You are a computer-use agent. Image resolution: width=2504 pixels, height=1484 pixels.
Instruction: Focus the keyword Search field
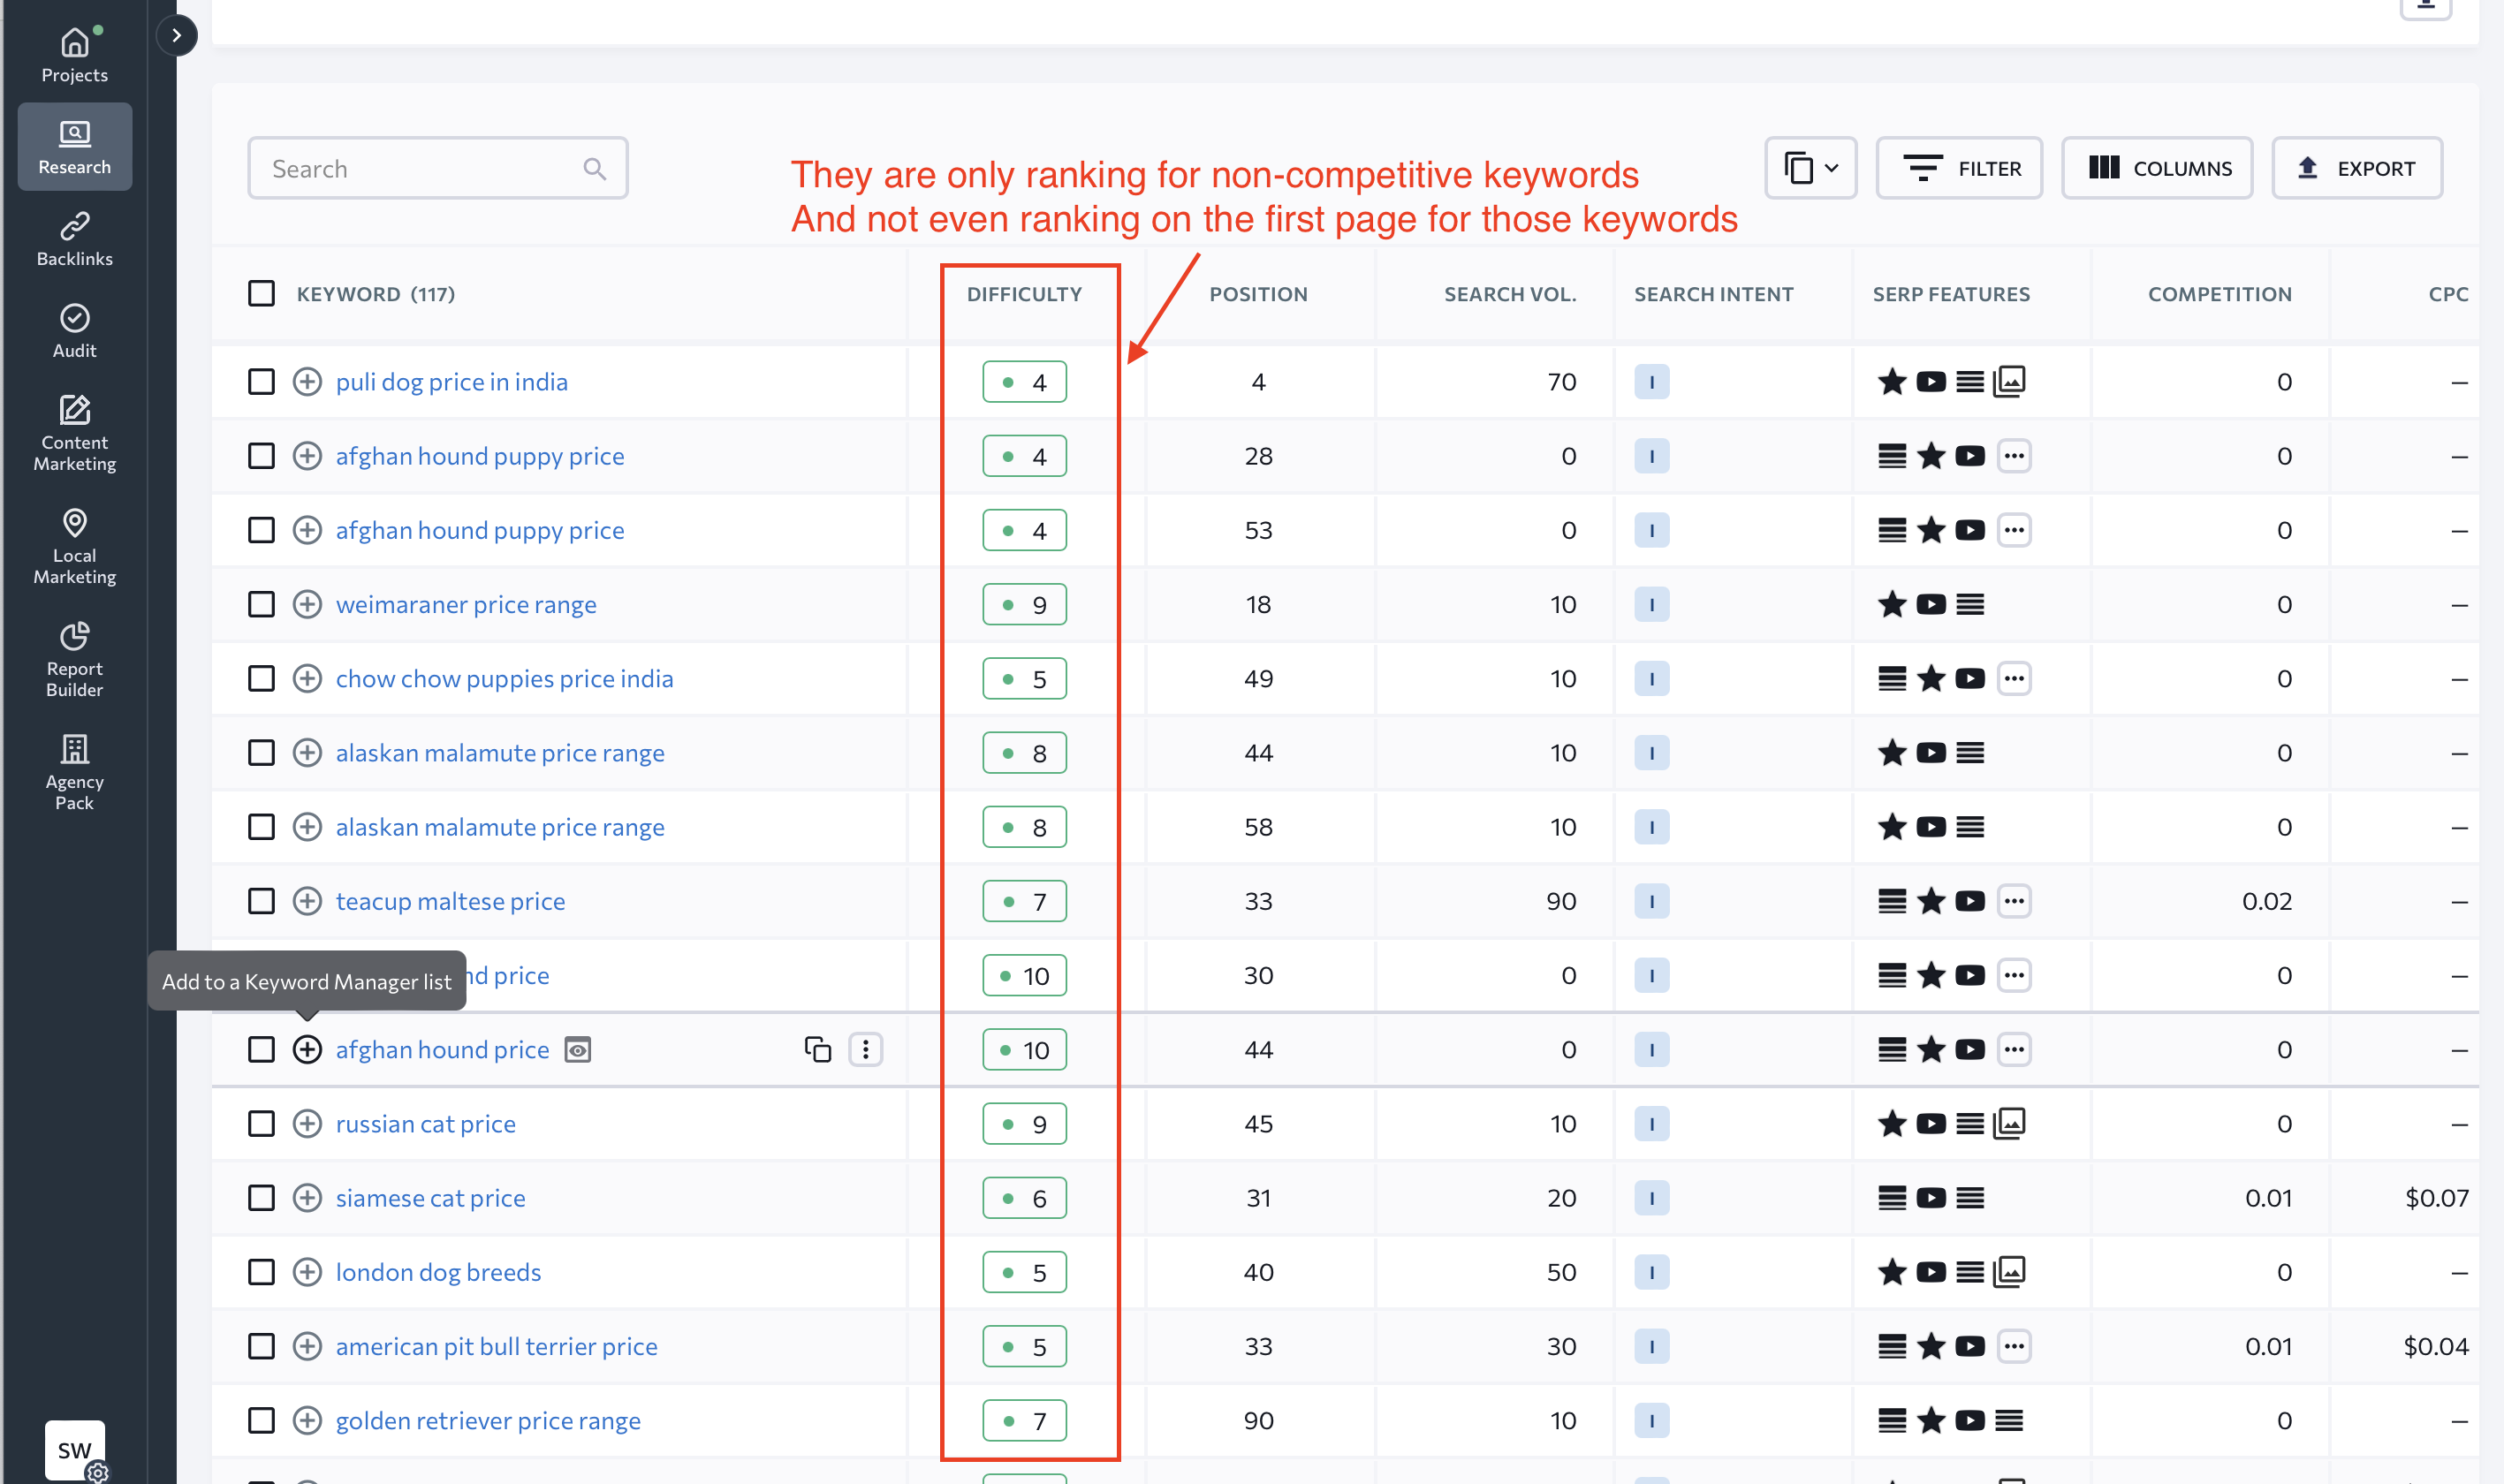click(438, 168)
